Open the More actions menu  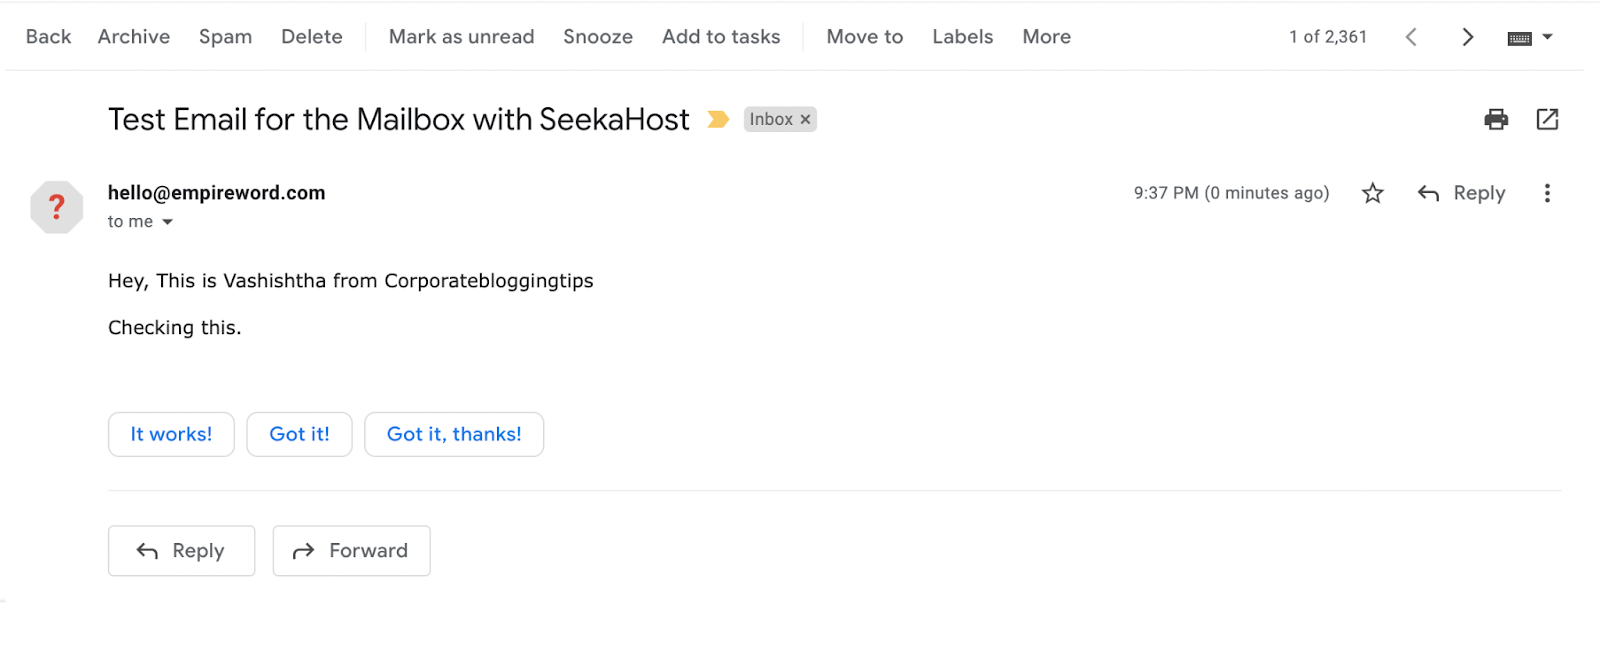coord(1046,37)
